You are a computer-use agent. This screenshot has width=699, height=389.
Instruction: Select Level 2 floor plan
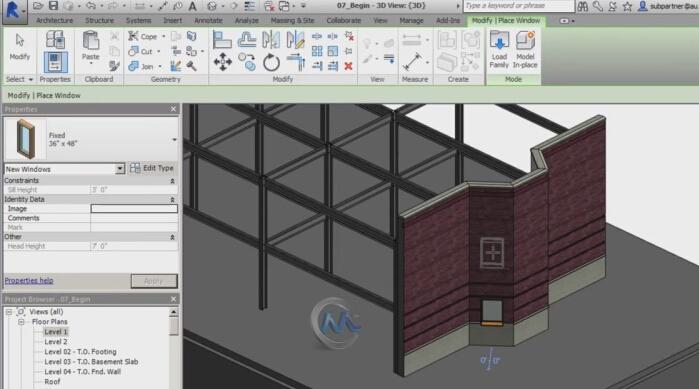pos(56,342)
